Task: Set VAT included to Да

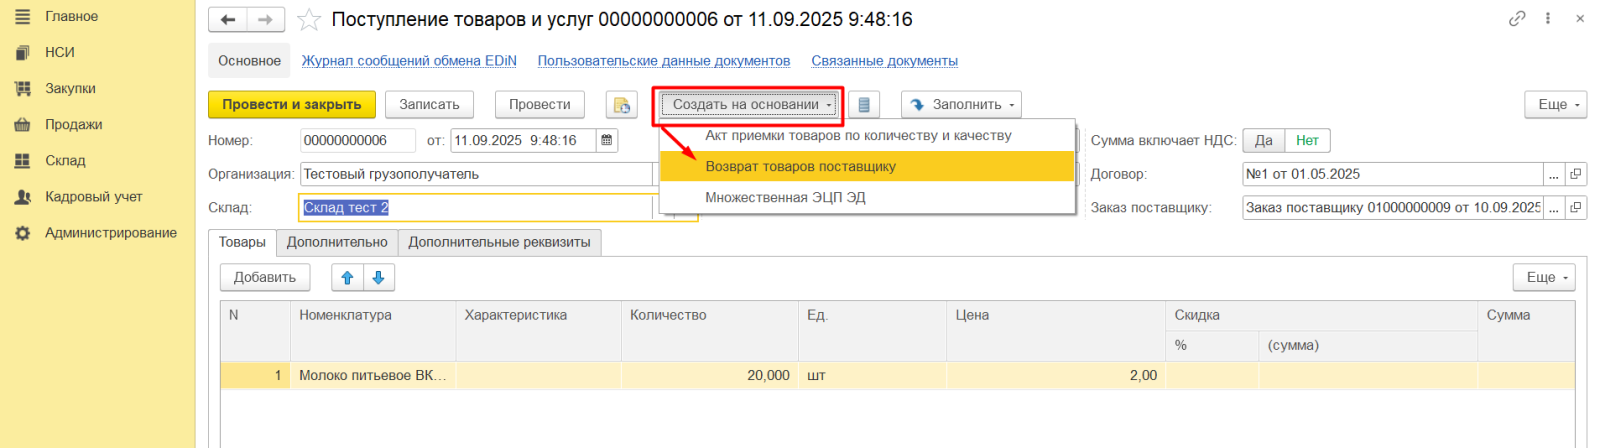Action: point(1263,141)
